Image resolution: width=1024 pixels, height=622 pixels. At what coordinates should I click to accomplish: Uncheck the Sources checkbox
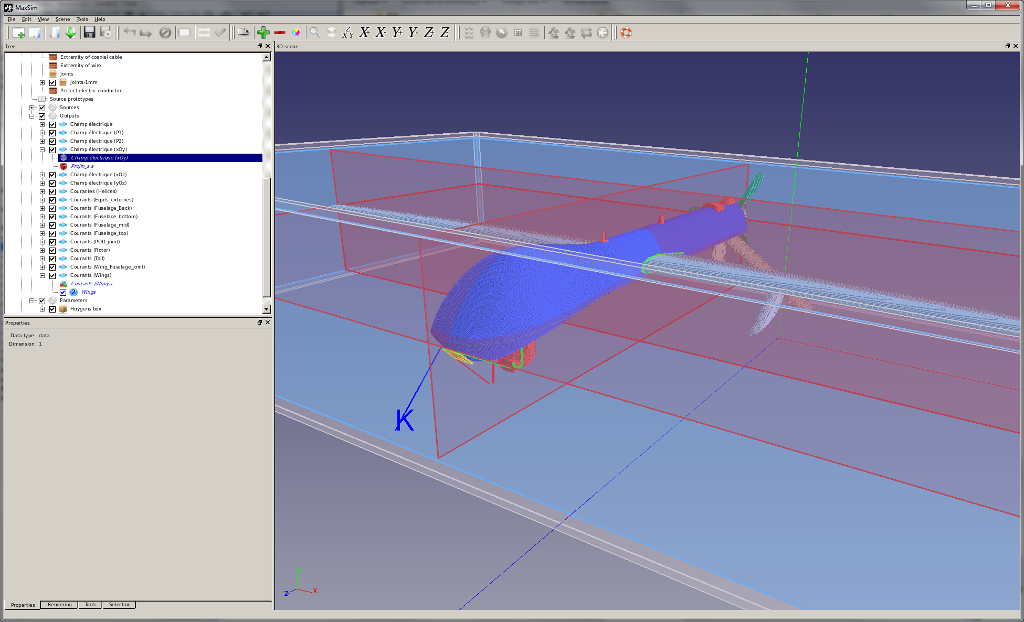pyautogui.click(x=42, y=107)
